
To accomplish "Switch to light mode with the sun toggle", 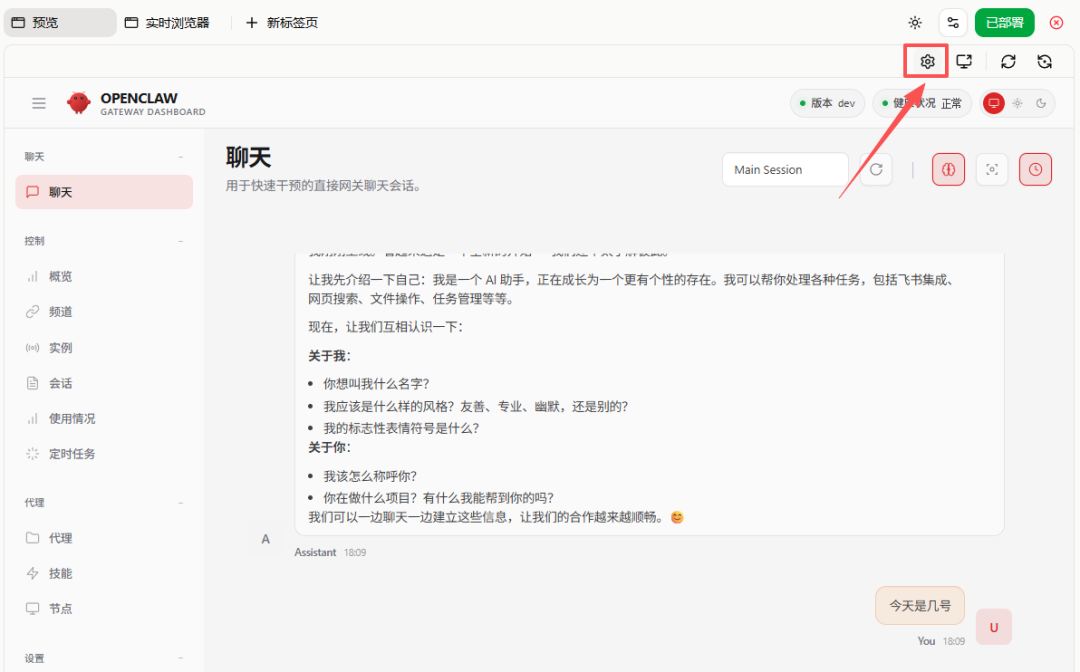I will coord(1016,103).
